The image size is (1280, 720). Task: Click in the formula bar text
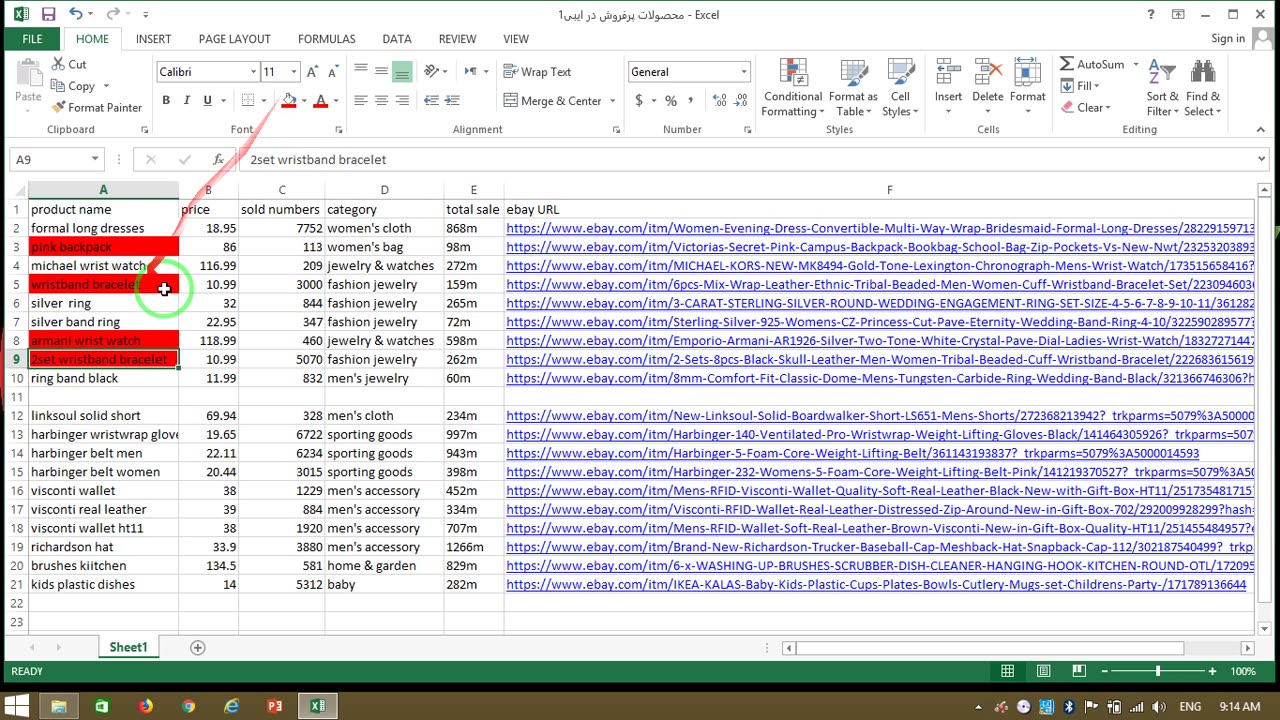318,159
